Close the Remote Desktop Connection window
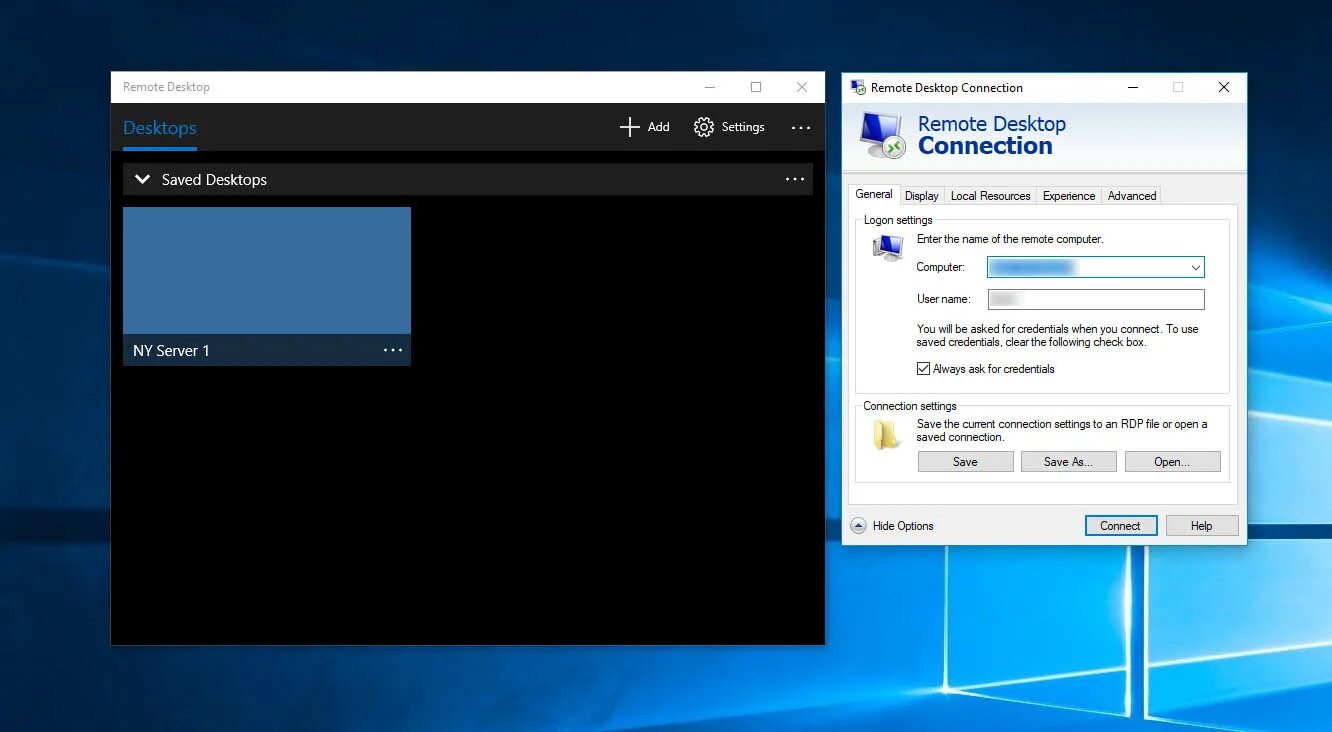The image size is (1332, 732). coord(1223,88)
